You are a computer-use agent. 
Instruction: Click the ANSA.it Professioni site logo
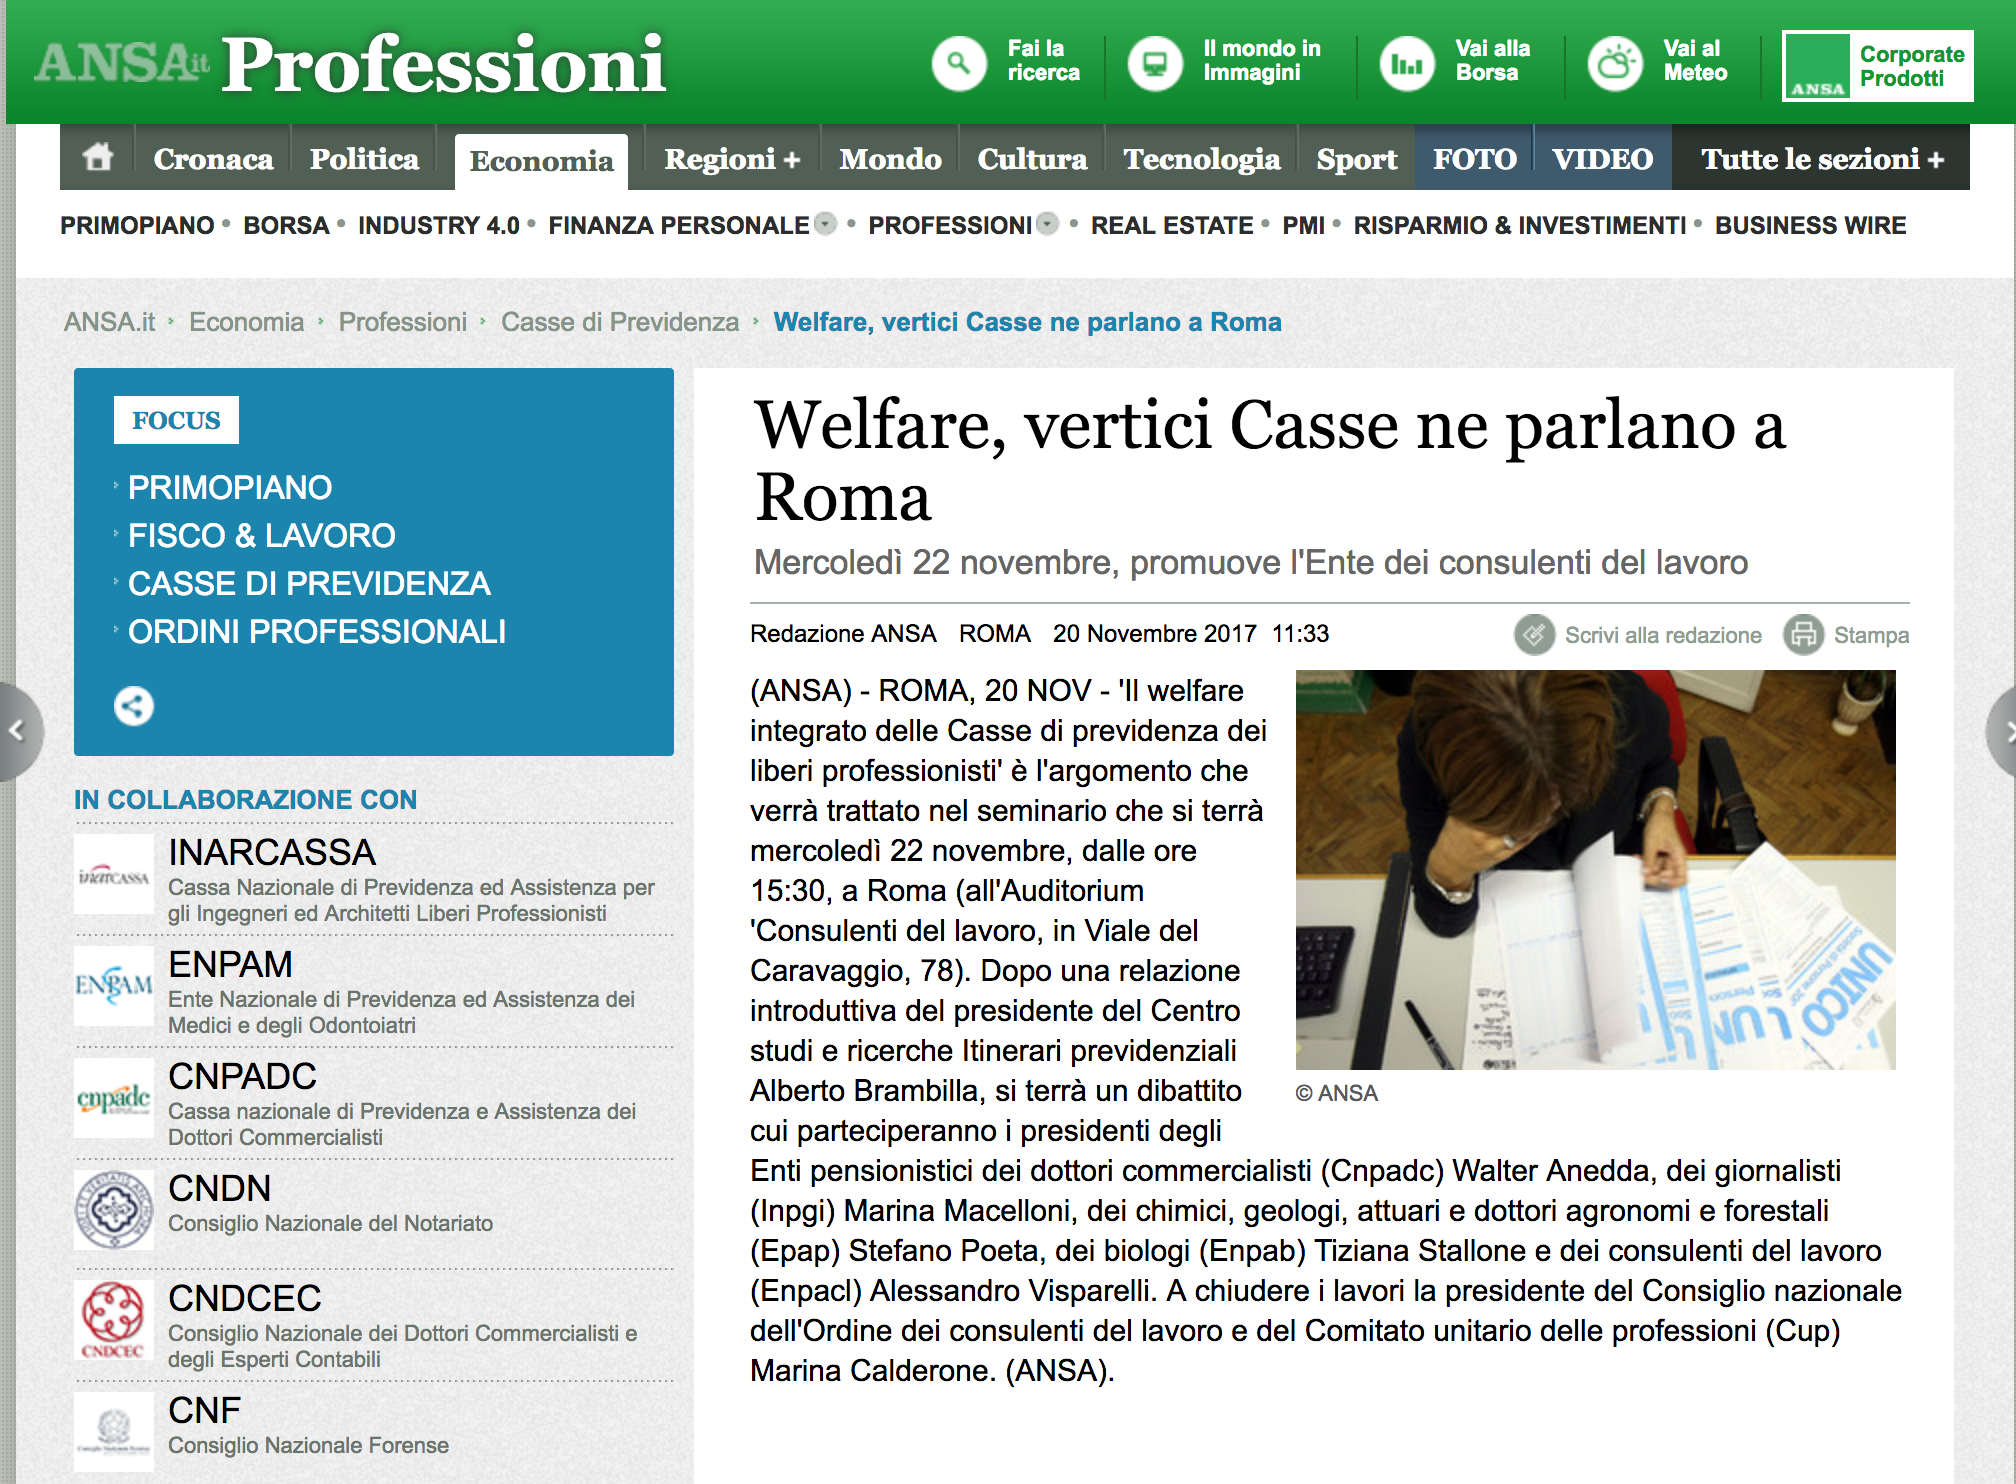[350, 64]
